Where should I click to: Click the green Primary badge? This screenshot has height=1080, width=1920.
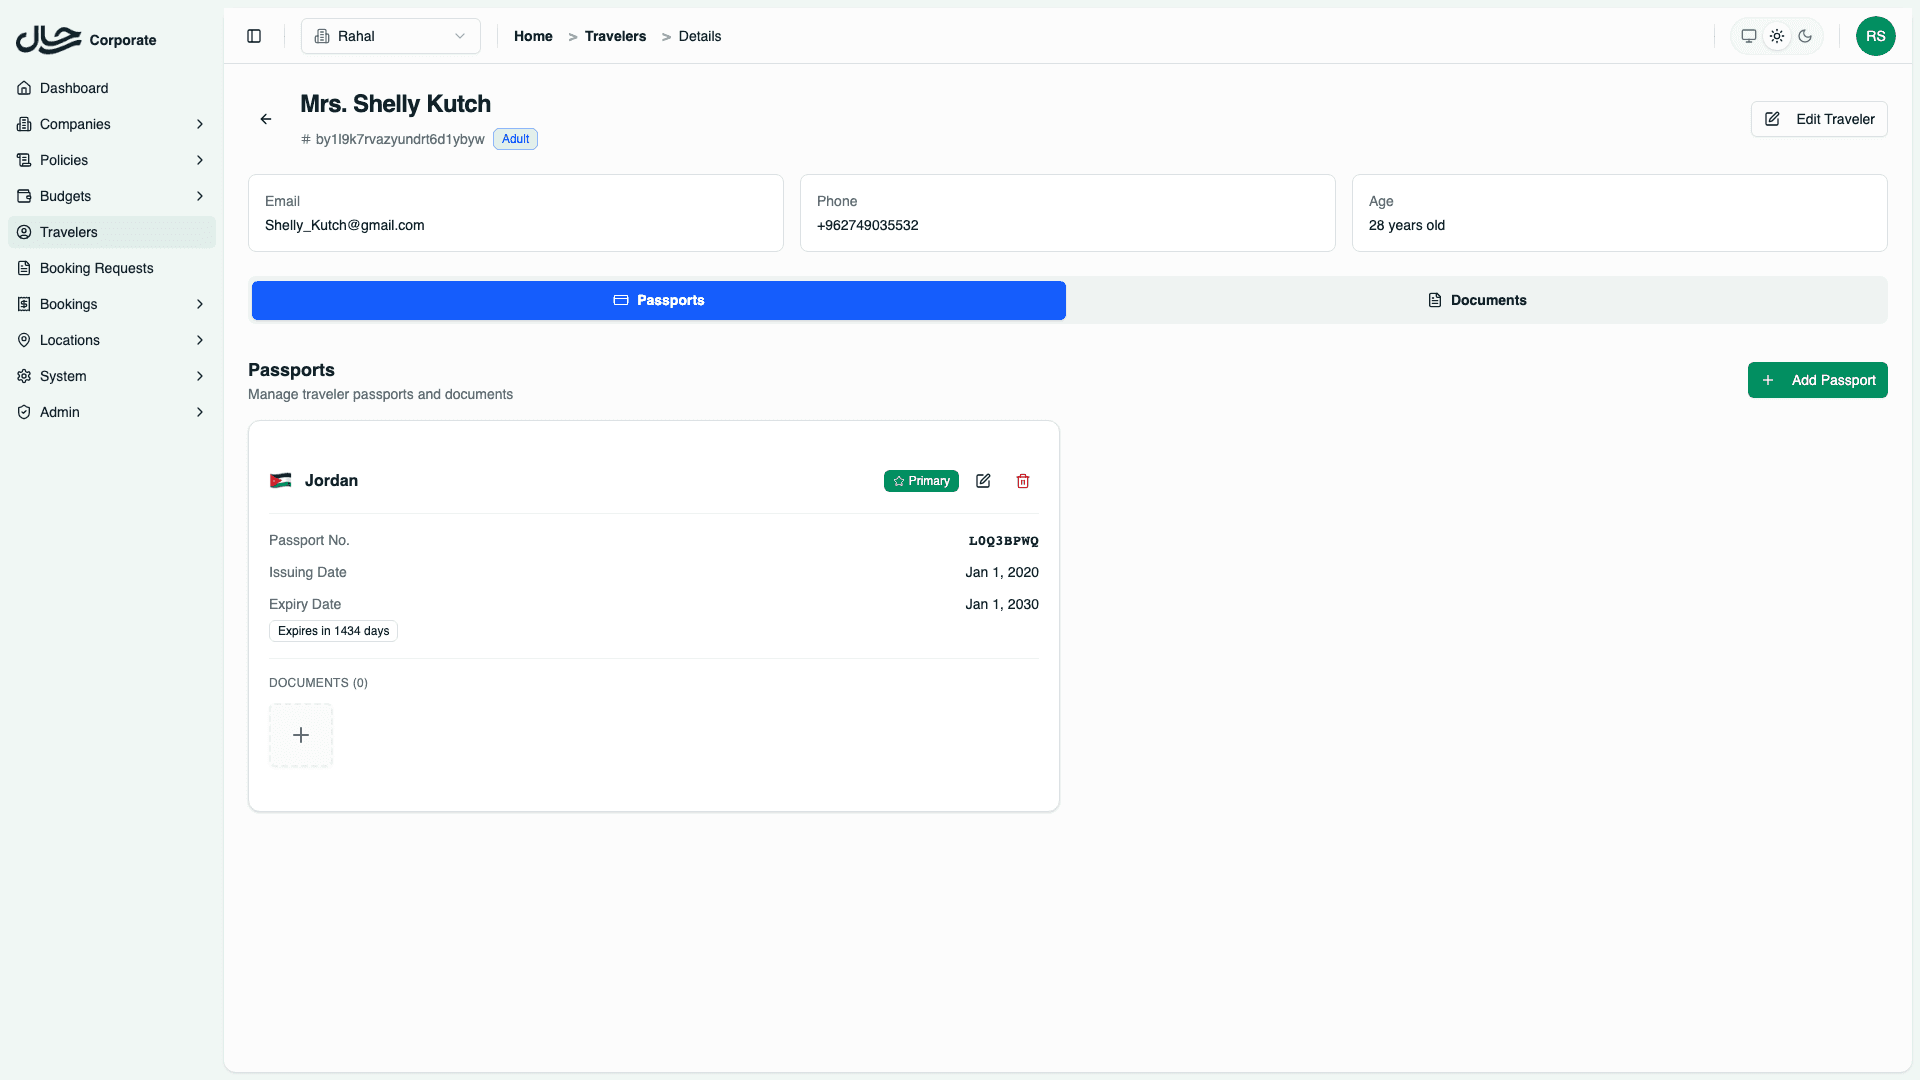(x=921, y=481)
